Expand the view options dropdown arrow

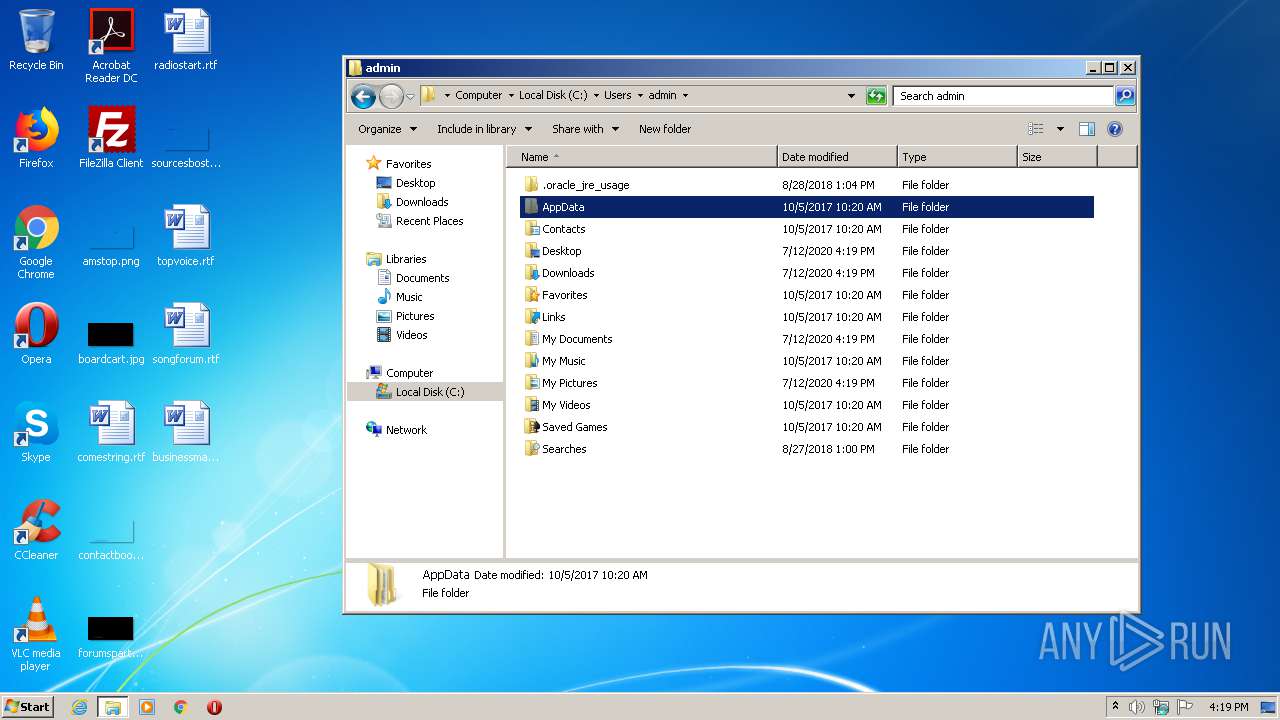point(1060,129)
